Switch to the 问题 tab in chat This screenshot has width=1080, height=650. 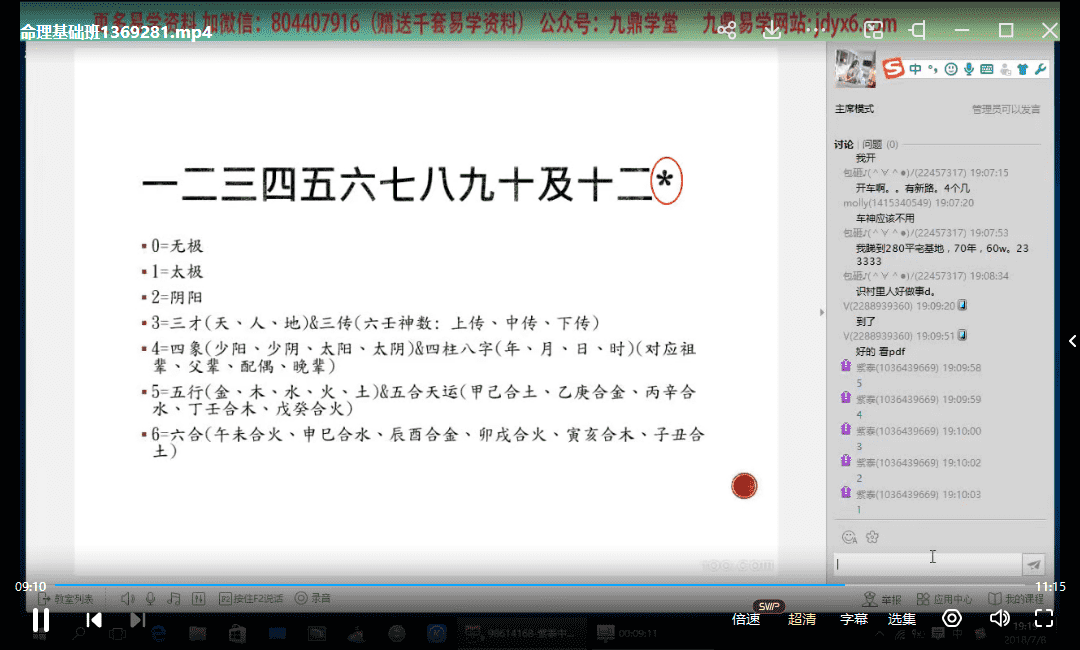coord(879,144)
